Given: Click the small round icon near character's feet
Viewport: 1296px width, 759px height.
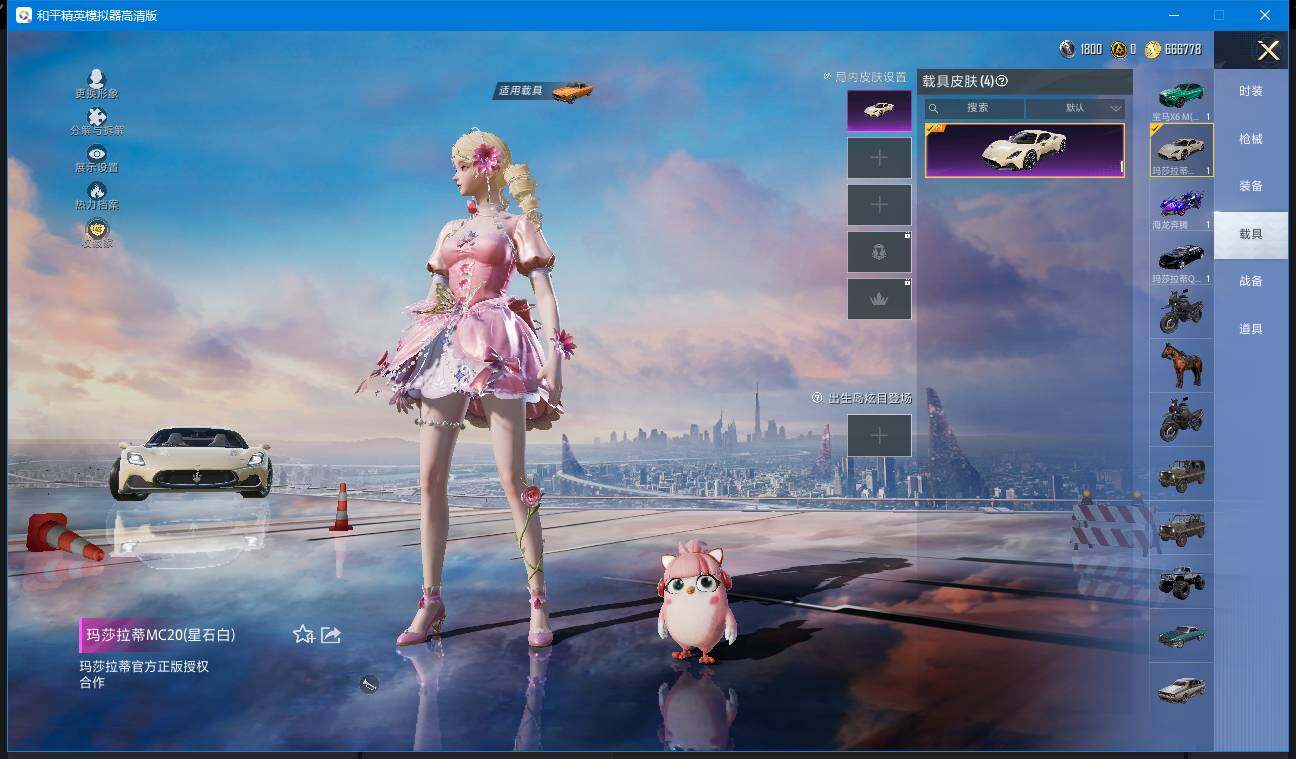Looking at the screenshot, I should point(369,684).
